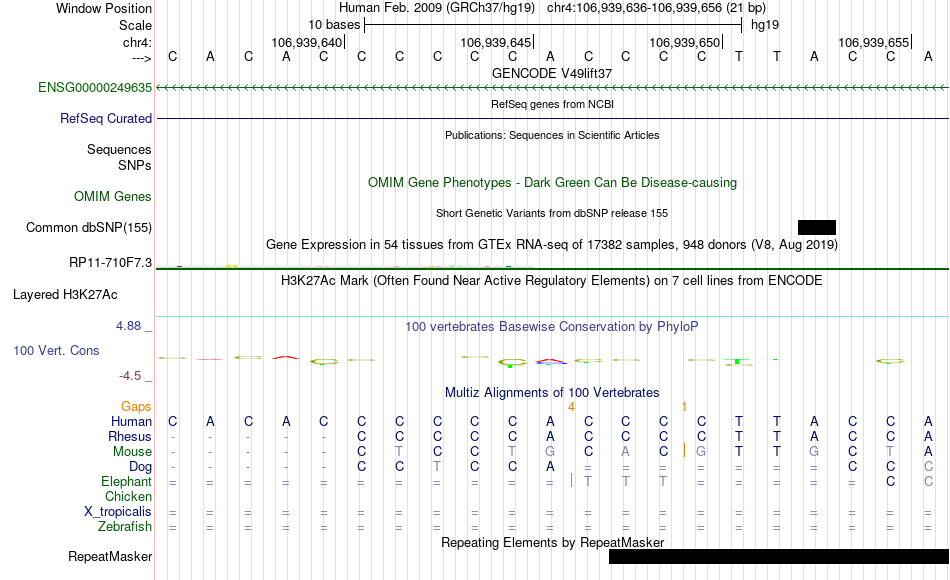Open the RefSeq Curated track label

[x=105, y=118]
